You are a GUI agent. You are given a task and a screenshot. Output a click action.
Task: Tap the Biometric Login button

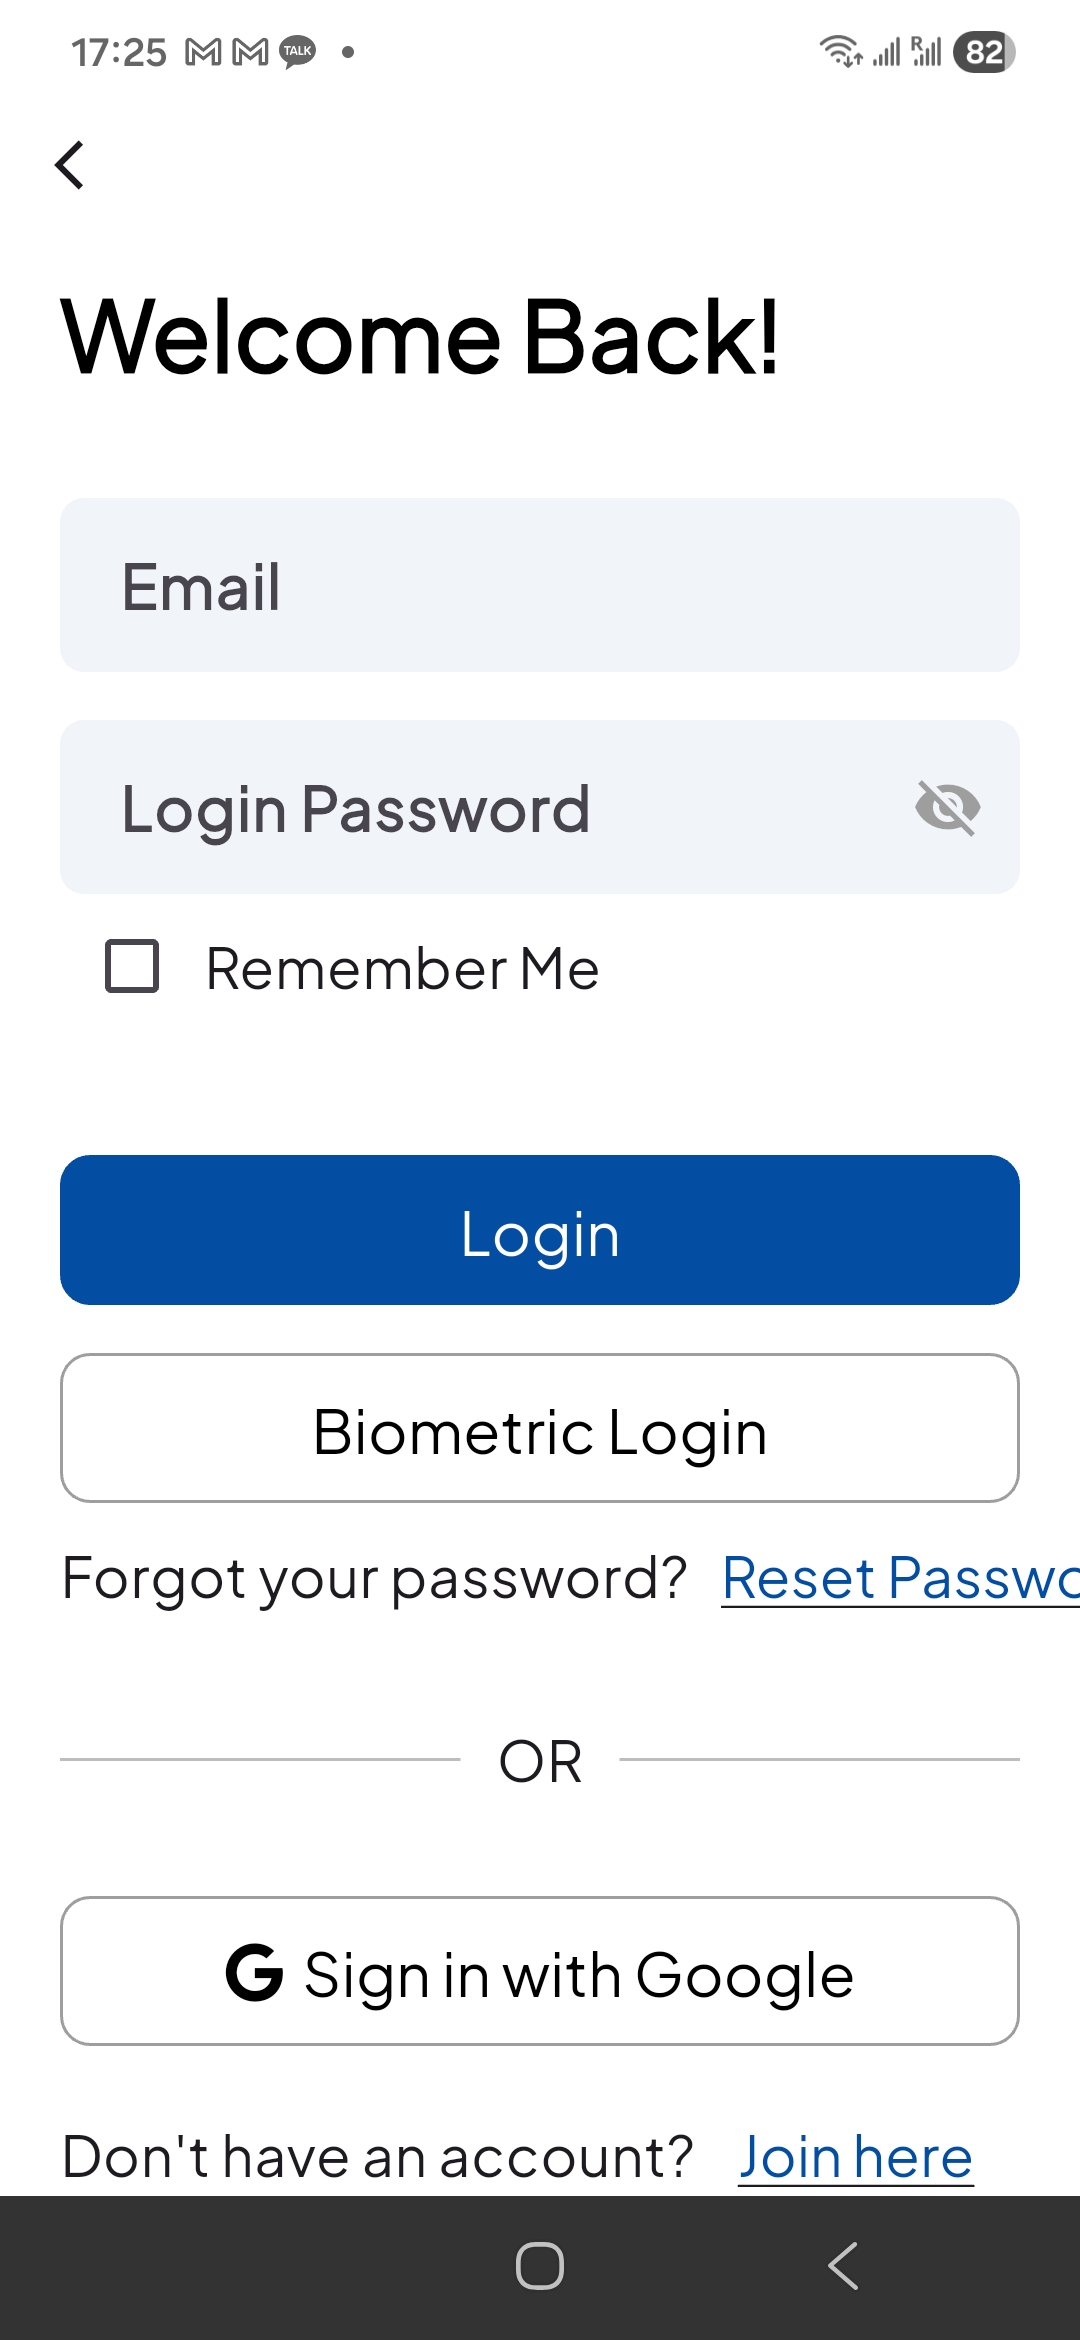[x=540, y=1428]
